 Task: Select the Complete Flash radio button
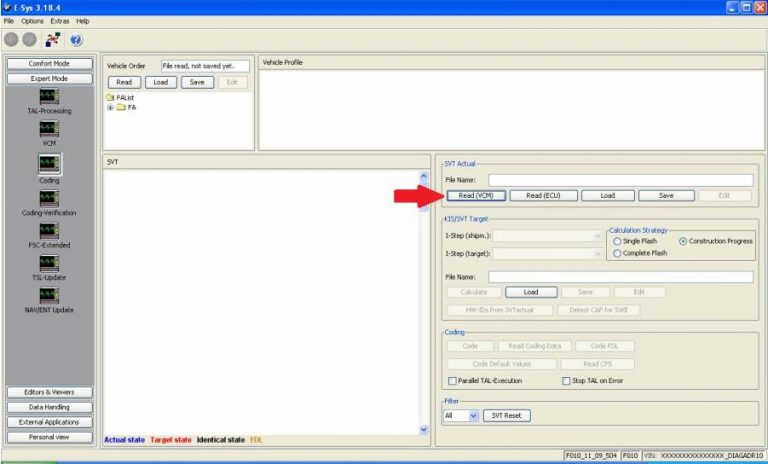pos(617,253)
